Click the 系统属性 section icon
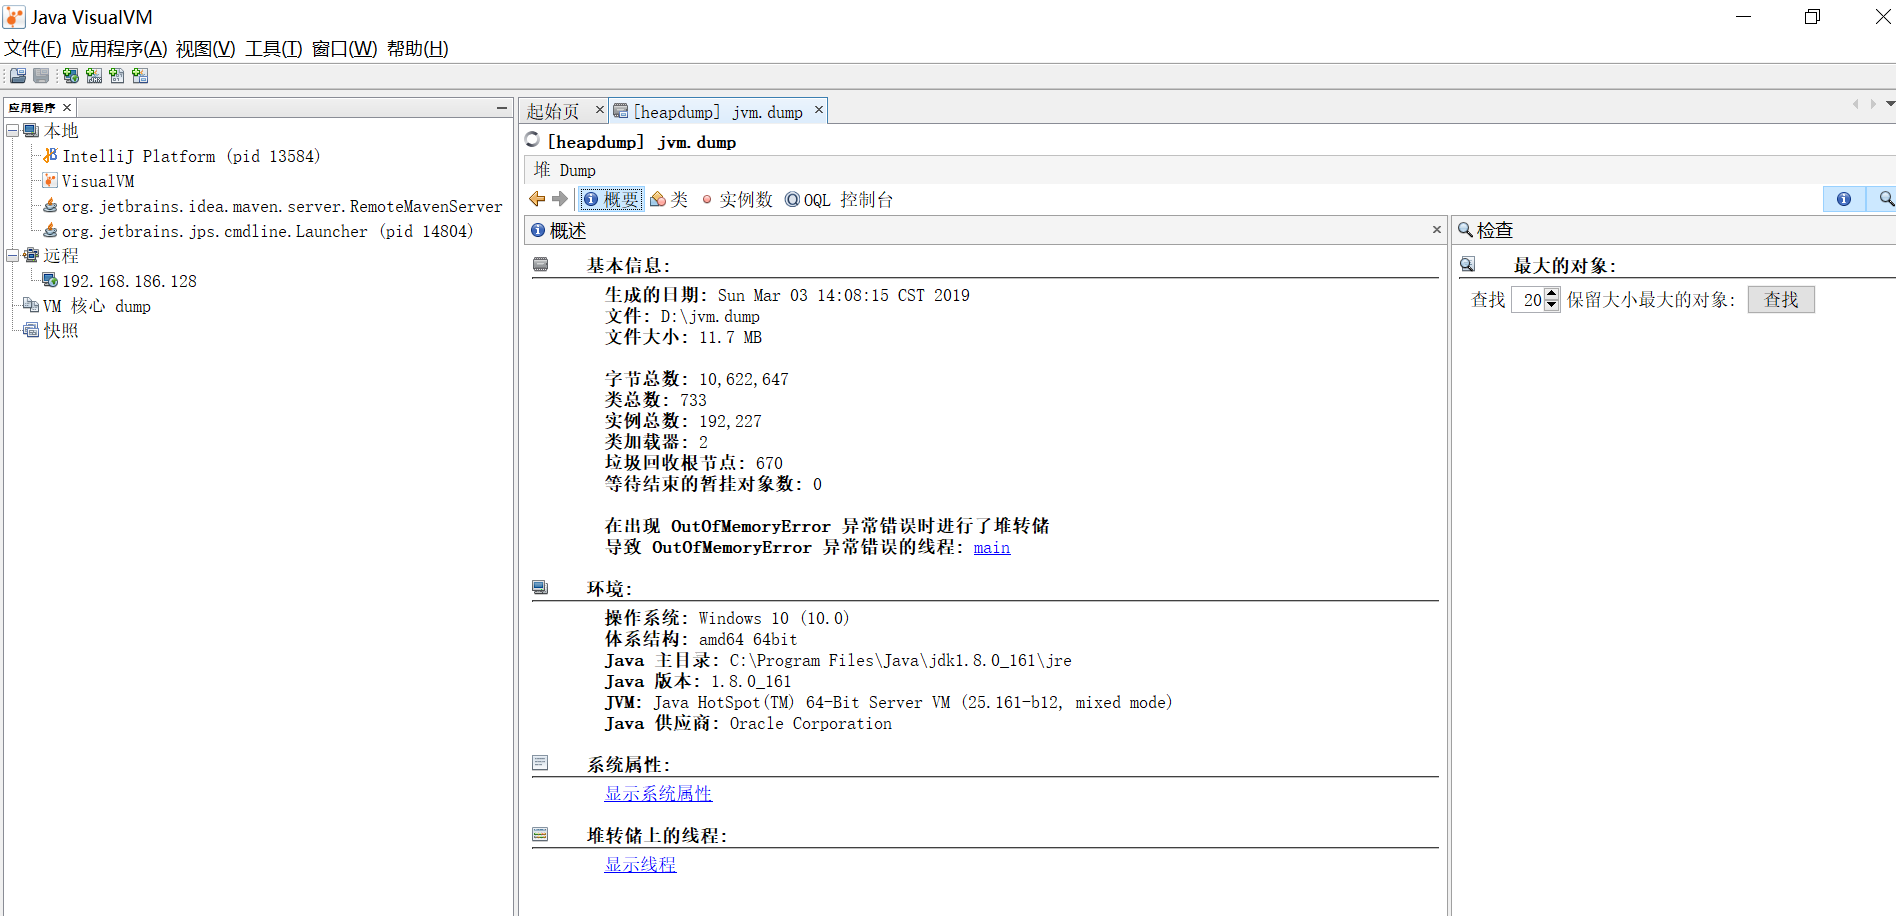The image size is (1896, 916). click(541, 763)
